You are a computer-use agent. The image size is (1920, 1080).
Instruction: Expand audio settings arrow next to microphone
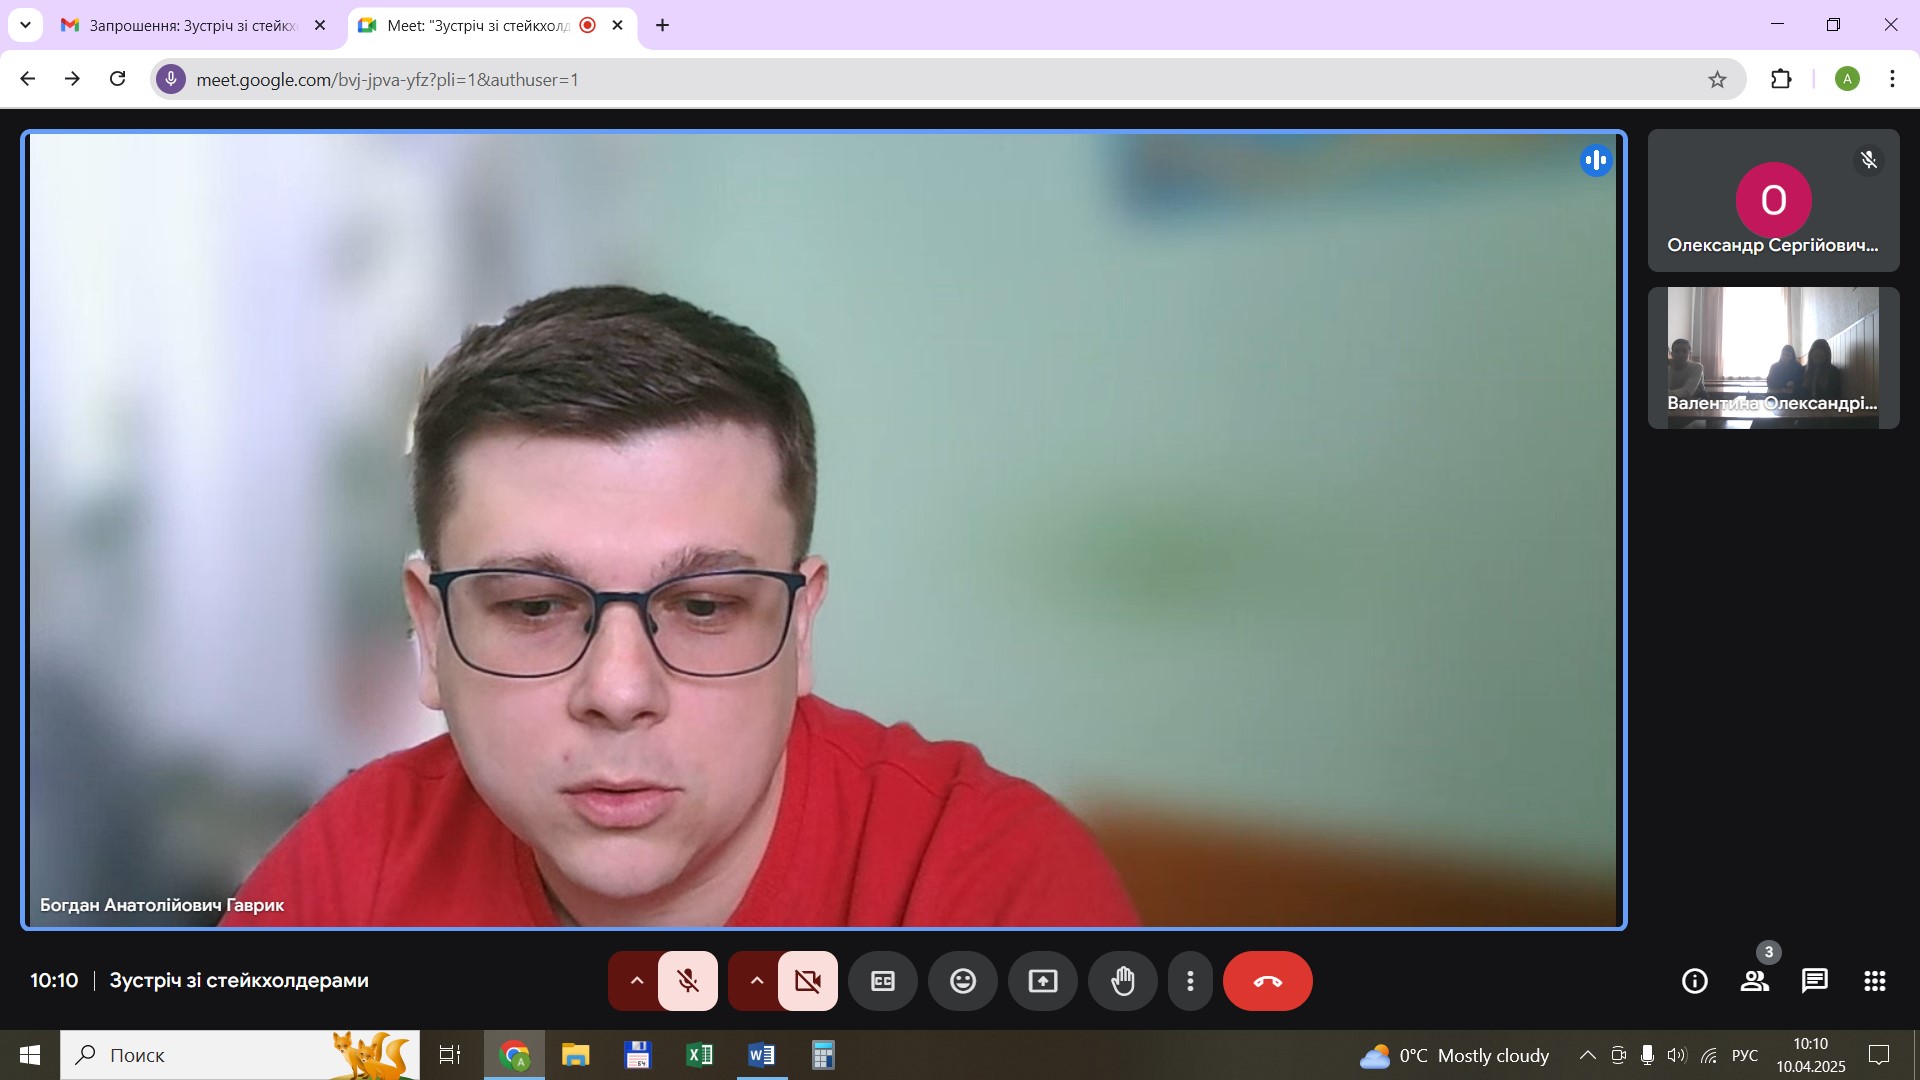[x=636, y=981]
